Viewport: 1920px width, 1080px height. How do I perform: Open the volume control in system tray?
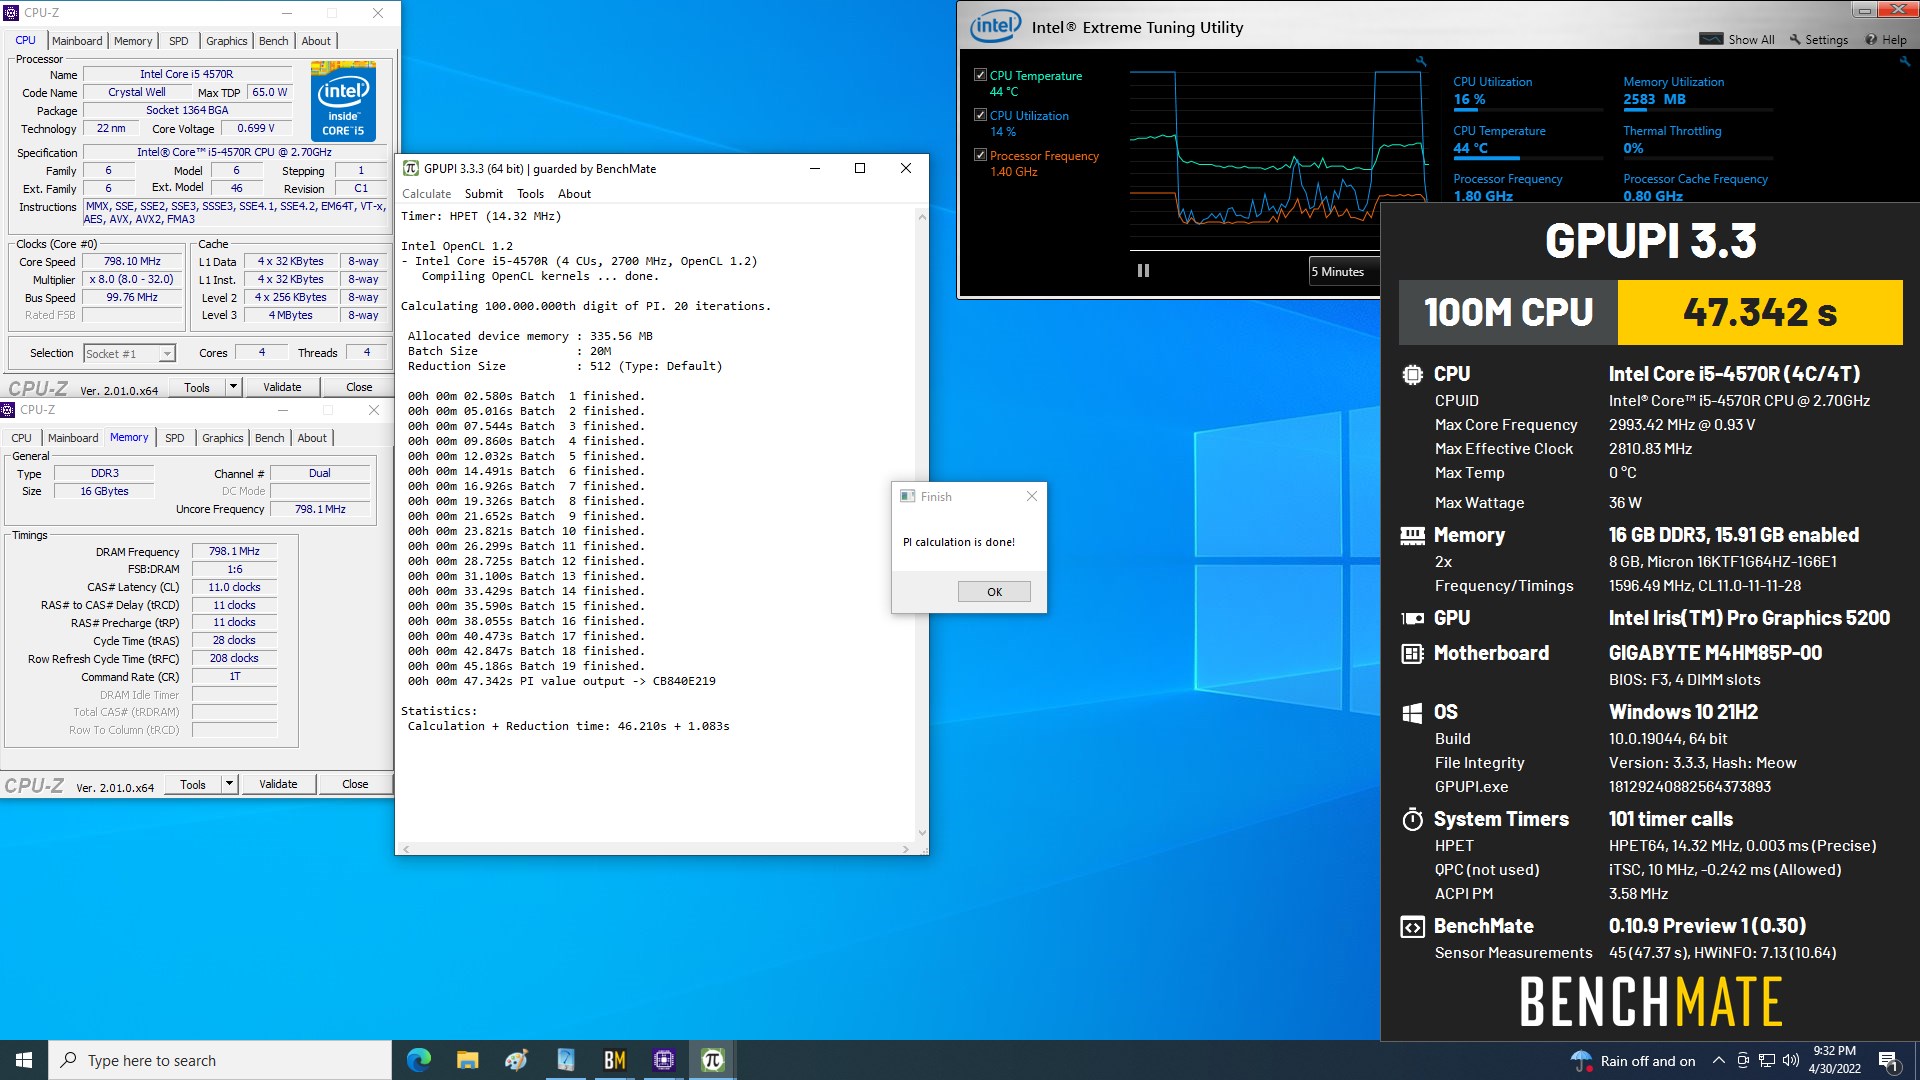click(1791, 1061)
